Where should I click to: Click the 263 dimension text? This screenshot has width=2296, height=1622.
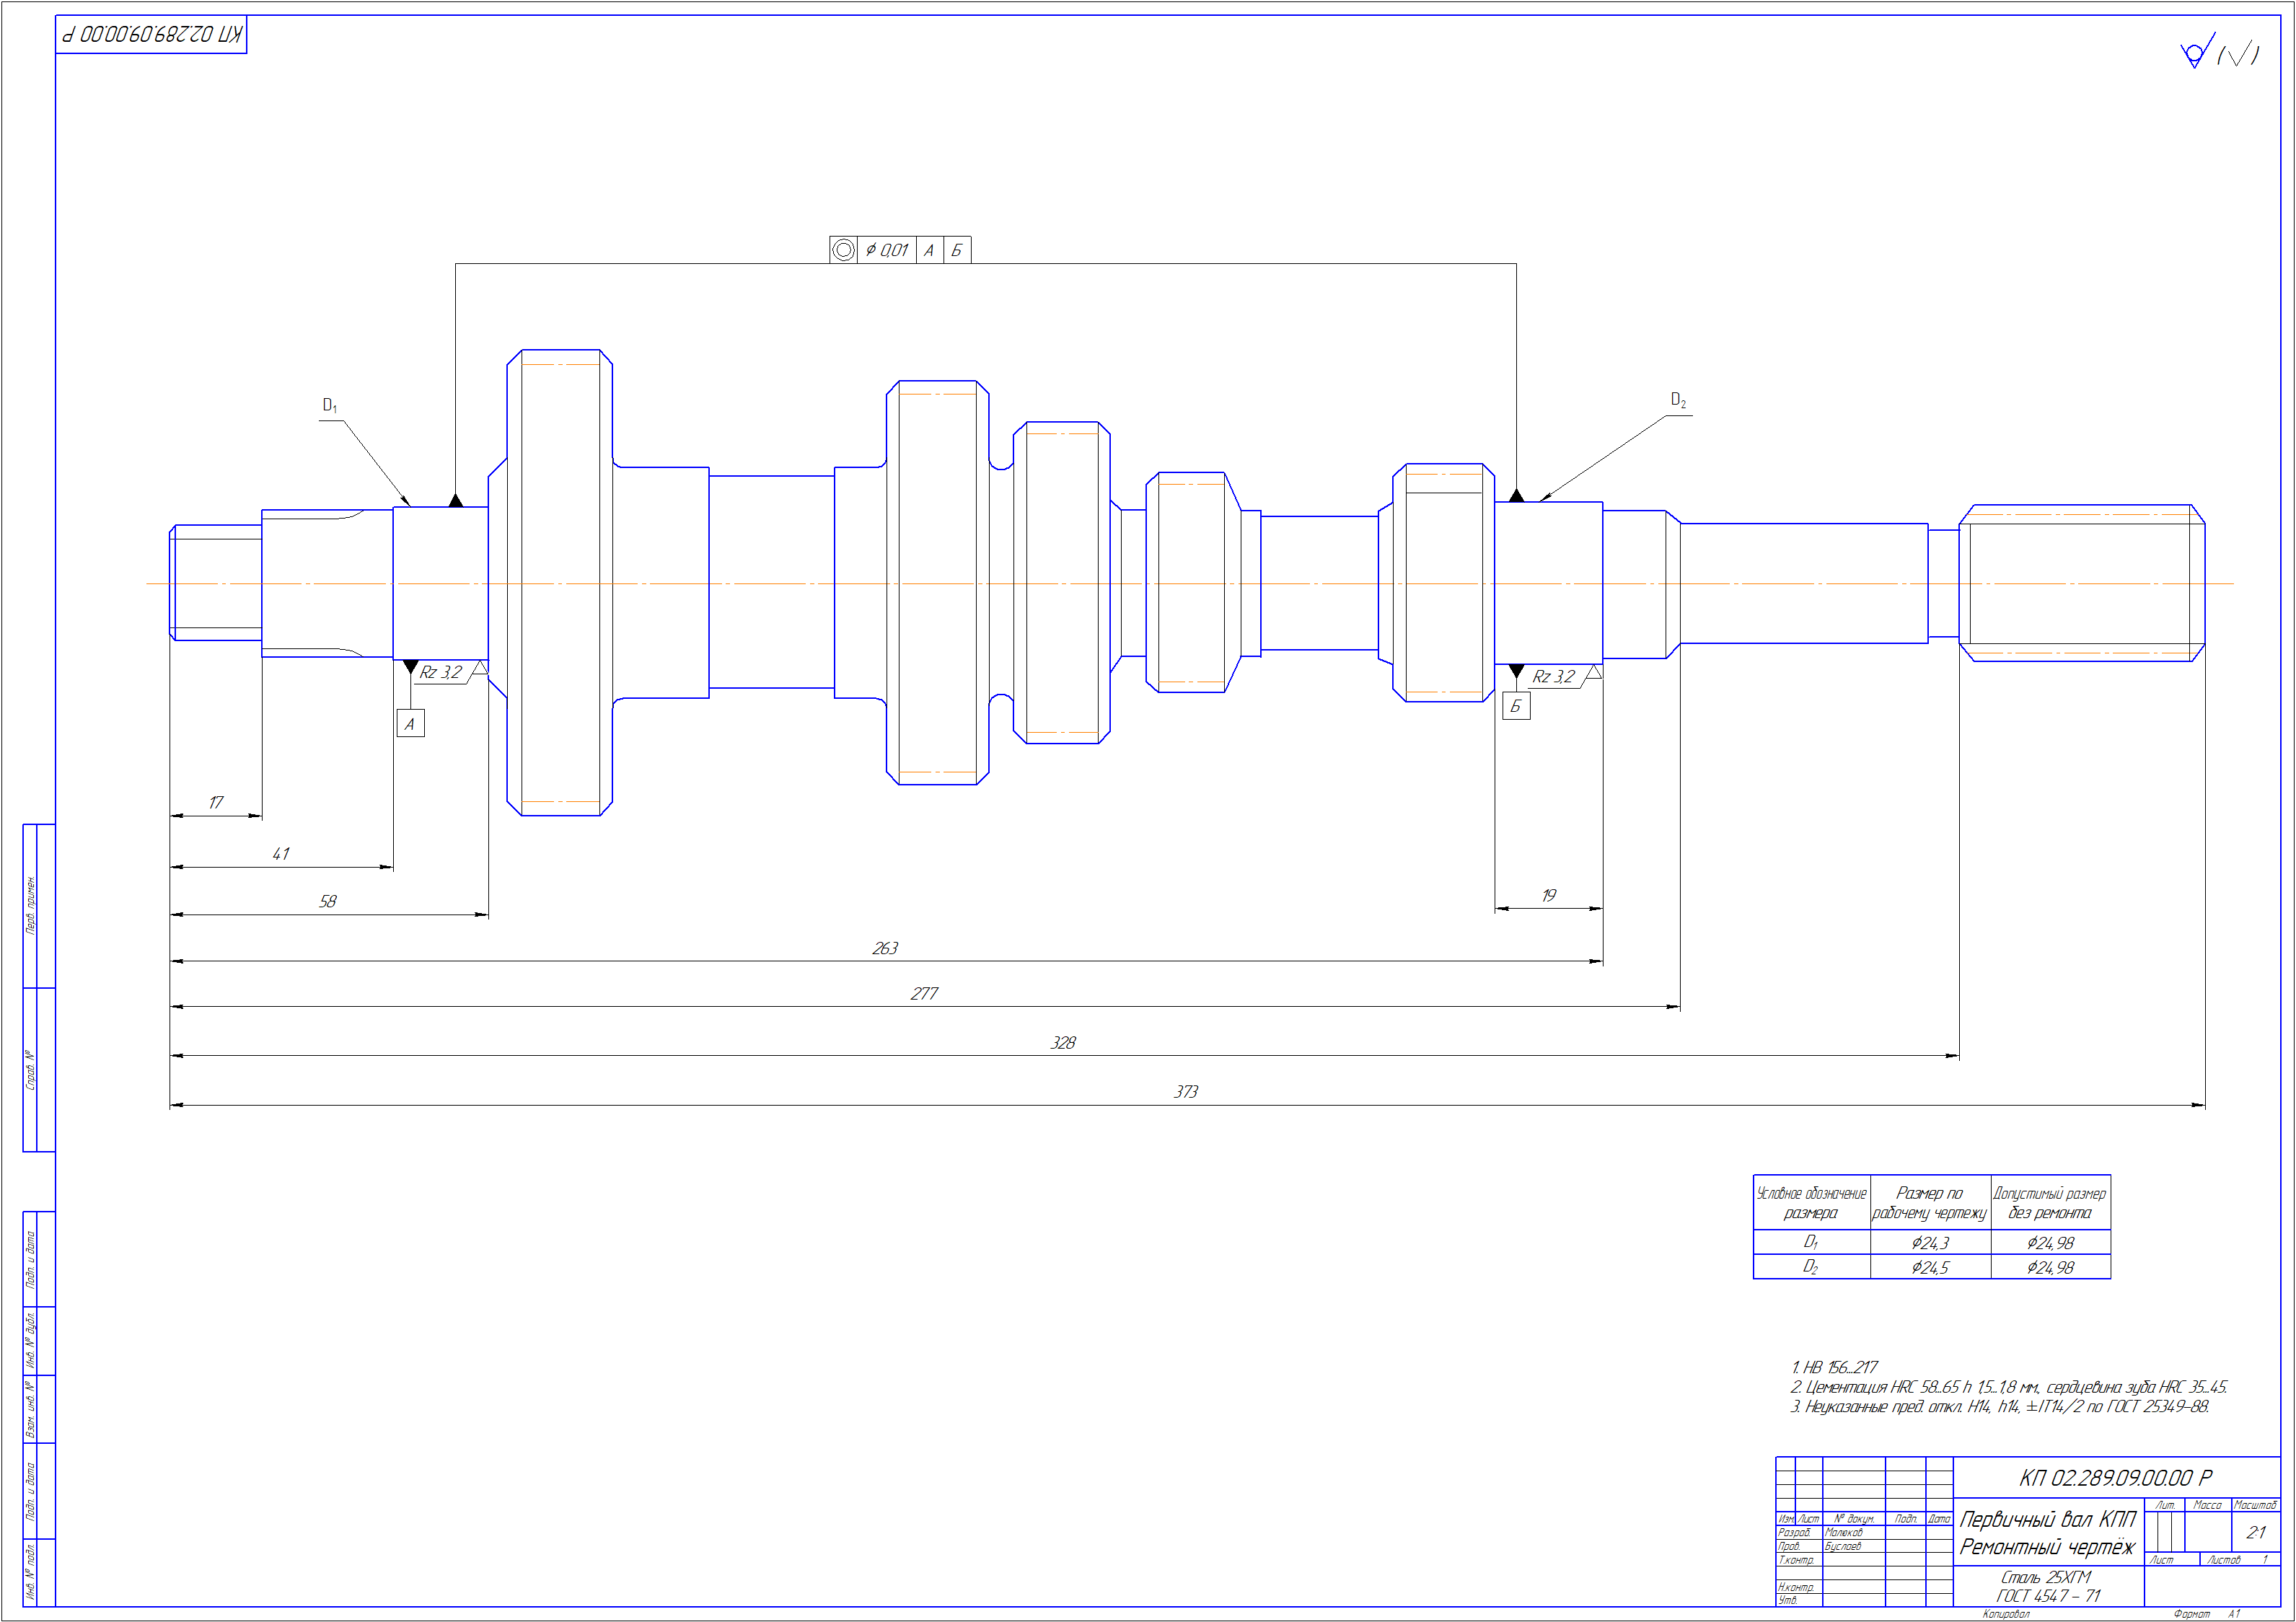coord(885,948)
